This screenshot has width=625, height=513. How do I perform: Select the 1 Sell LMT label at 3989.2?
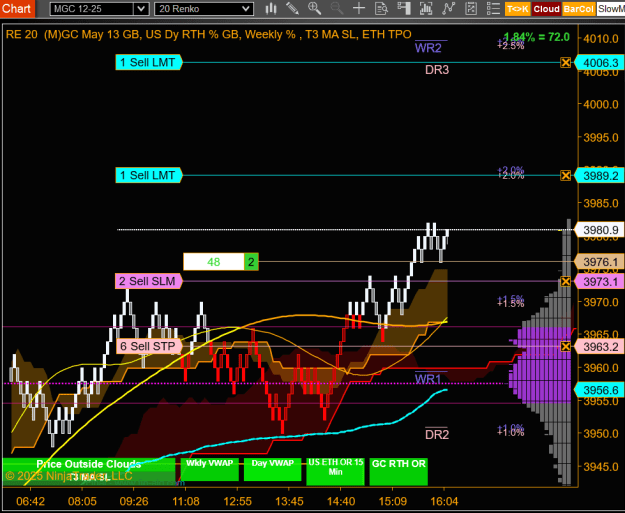coord(148,175)
